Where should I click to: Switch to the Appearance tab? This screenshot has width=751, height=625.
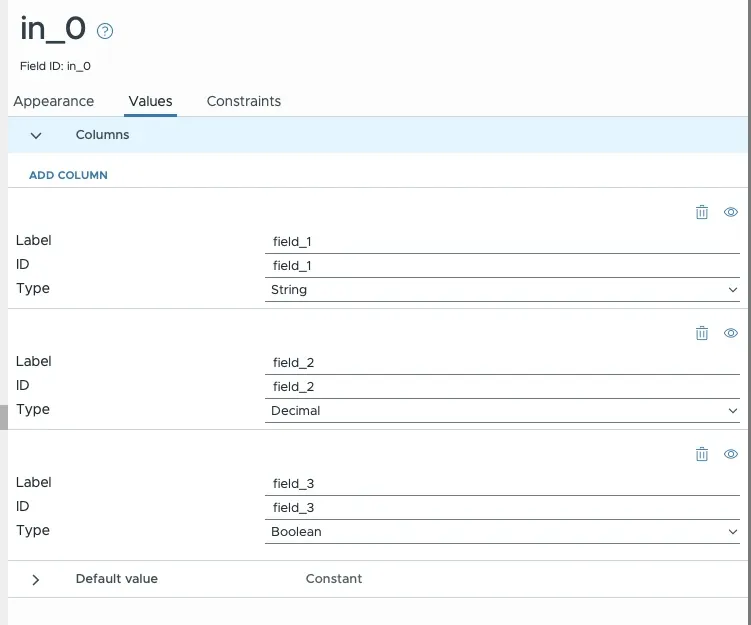(54, 101)
